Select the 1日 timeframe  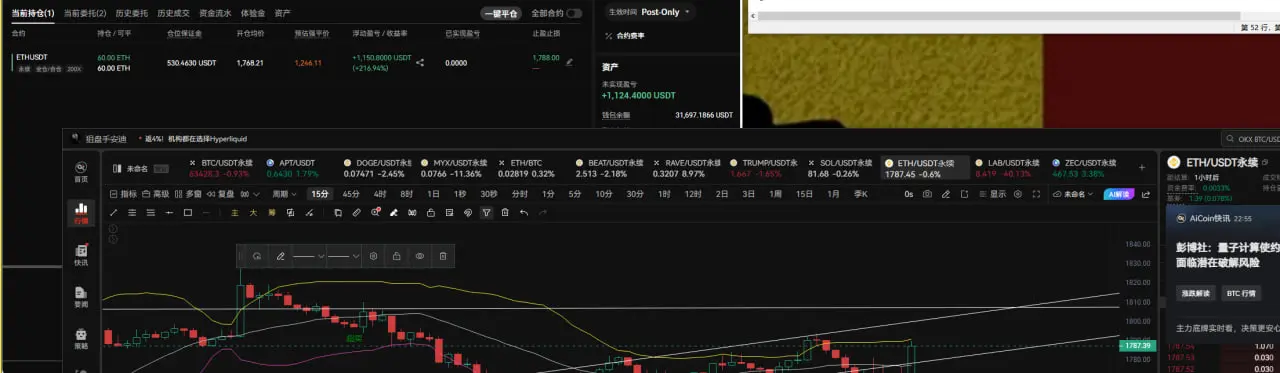point(433,193)
